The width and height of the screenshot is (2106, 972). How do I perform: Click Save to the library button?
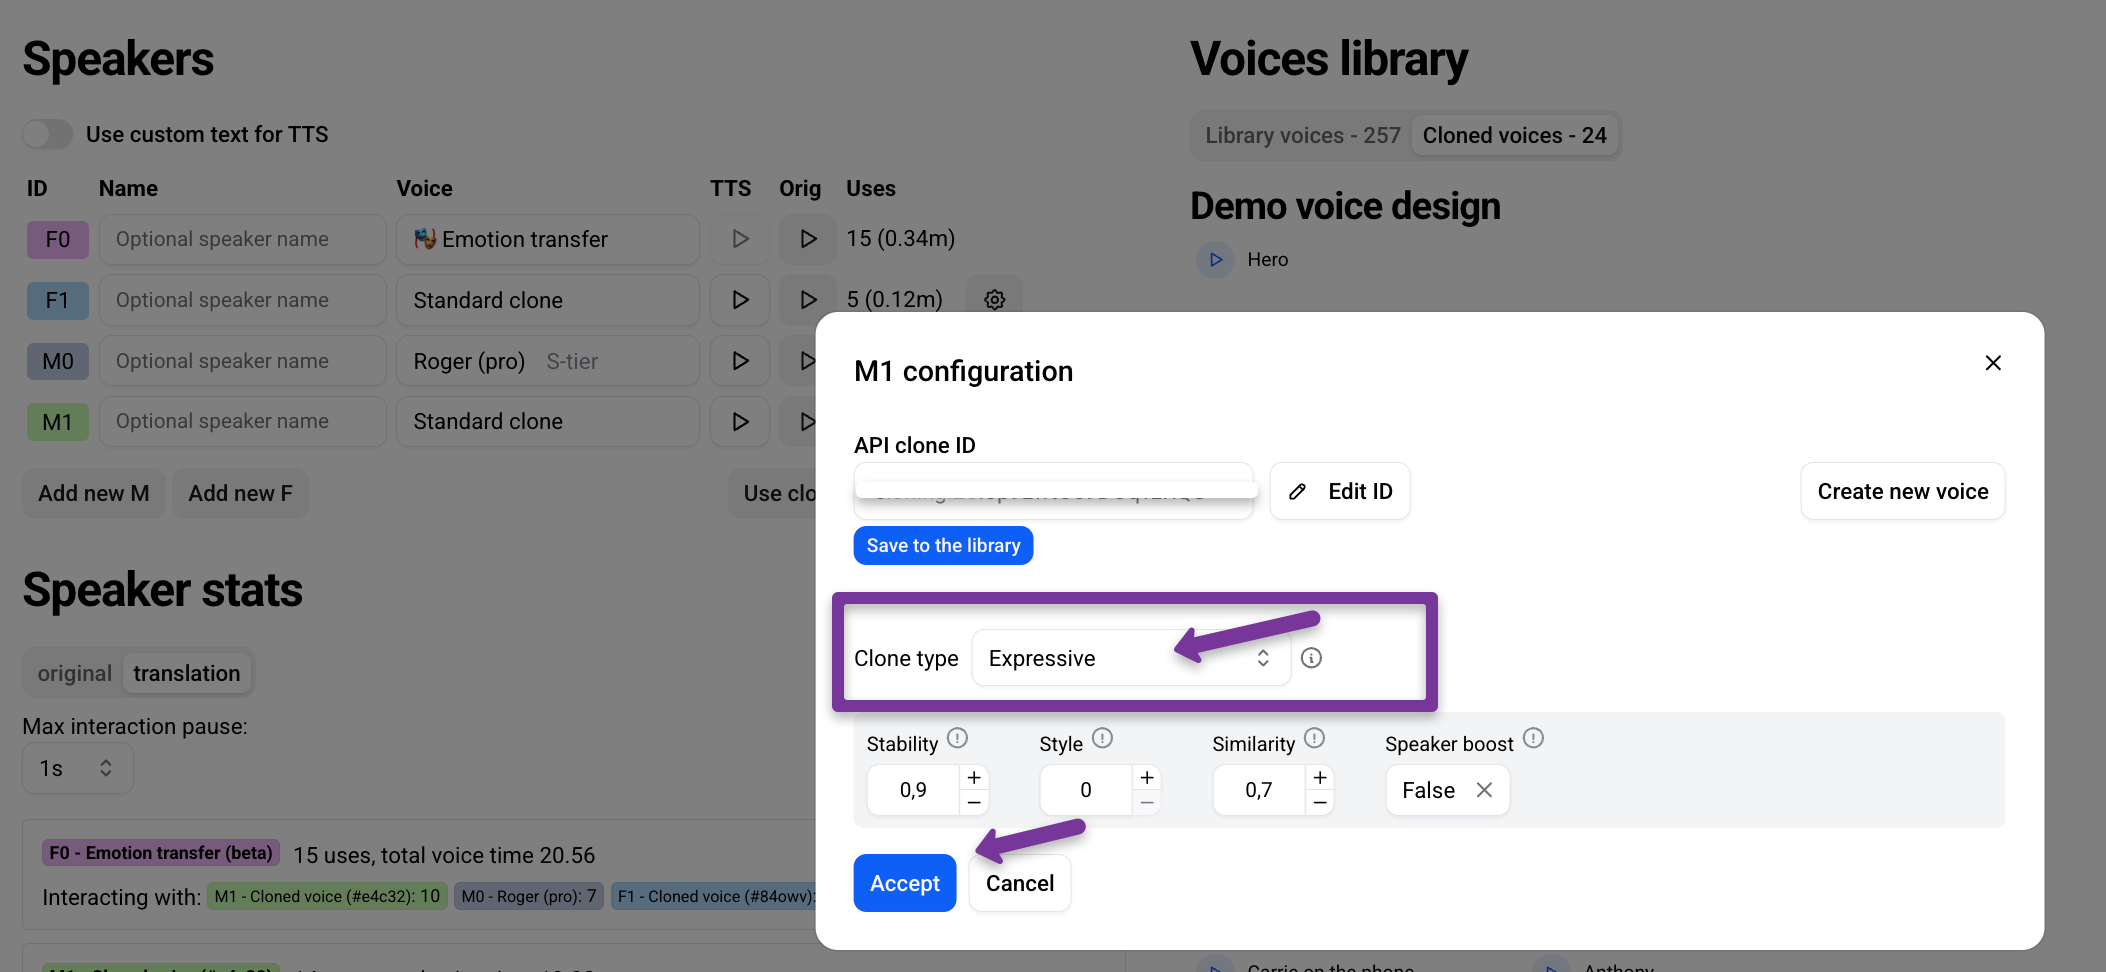click(x=943, y=545)
